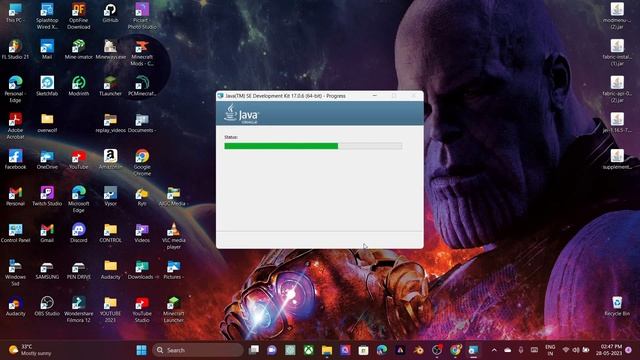Select the Twitch Studio desktop icon
Screen dimensions: 640x360
pyautogui.click(x=47, y=196)
